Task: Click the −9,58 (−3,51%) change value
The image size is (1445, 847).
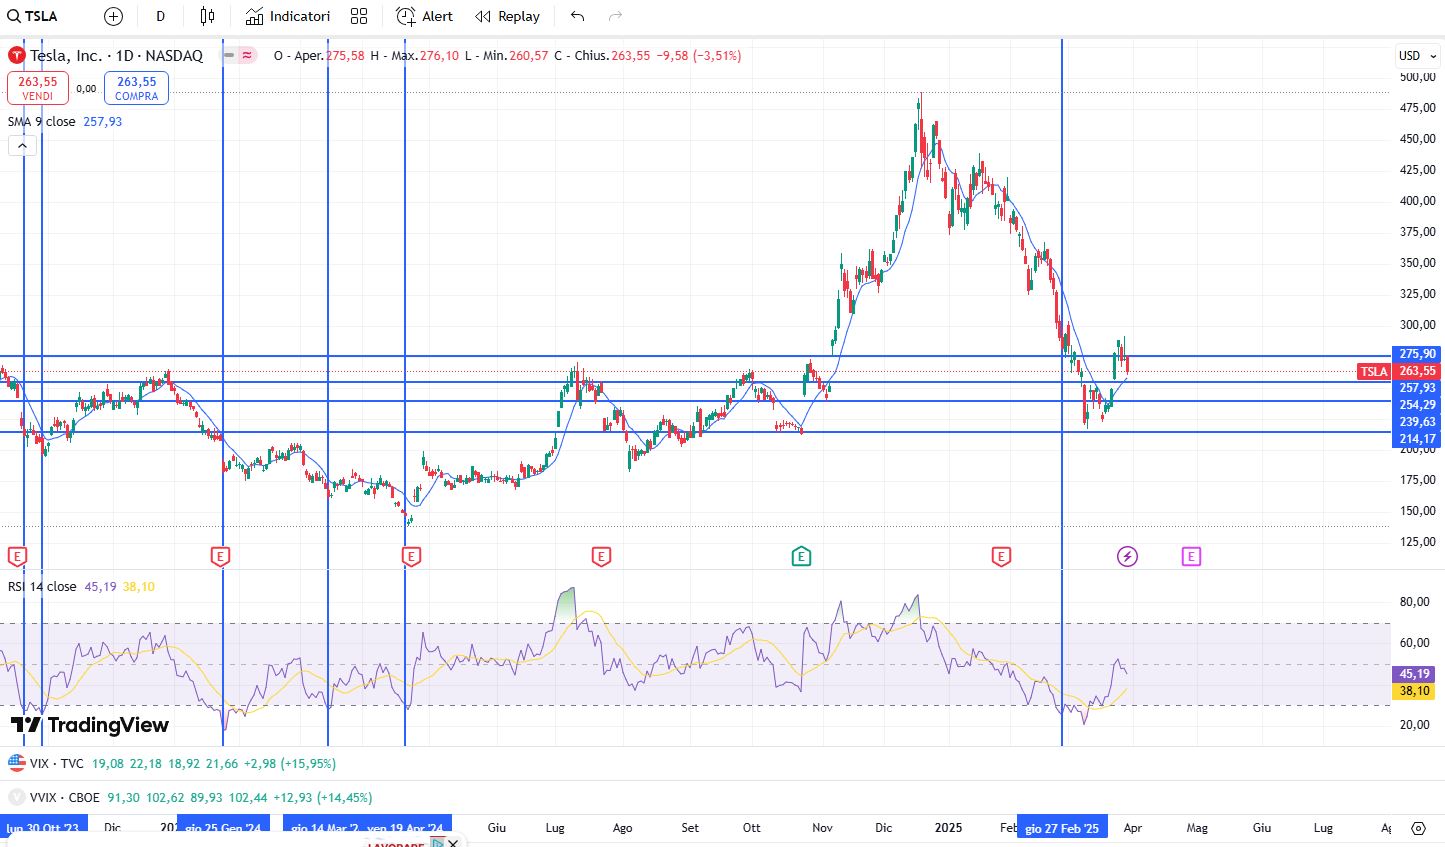Action: 699,56
